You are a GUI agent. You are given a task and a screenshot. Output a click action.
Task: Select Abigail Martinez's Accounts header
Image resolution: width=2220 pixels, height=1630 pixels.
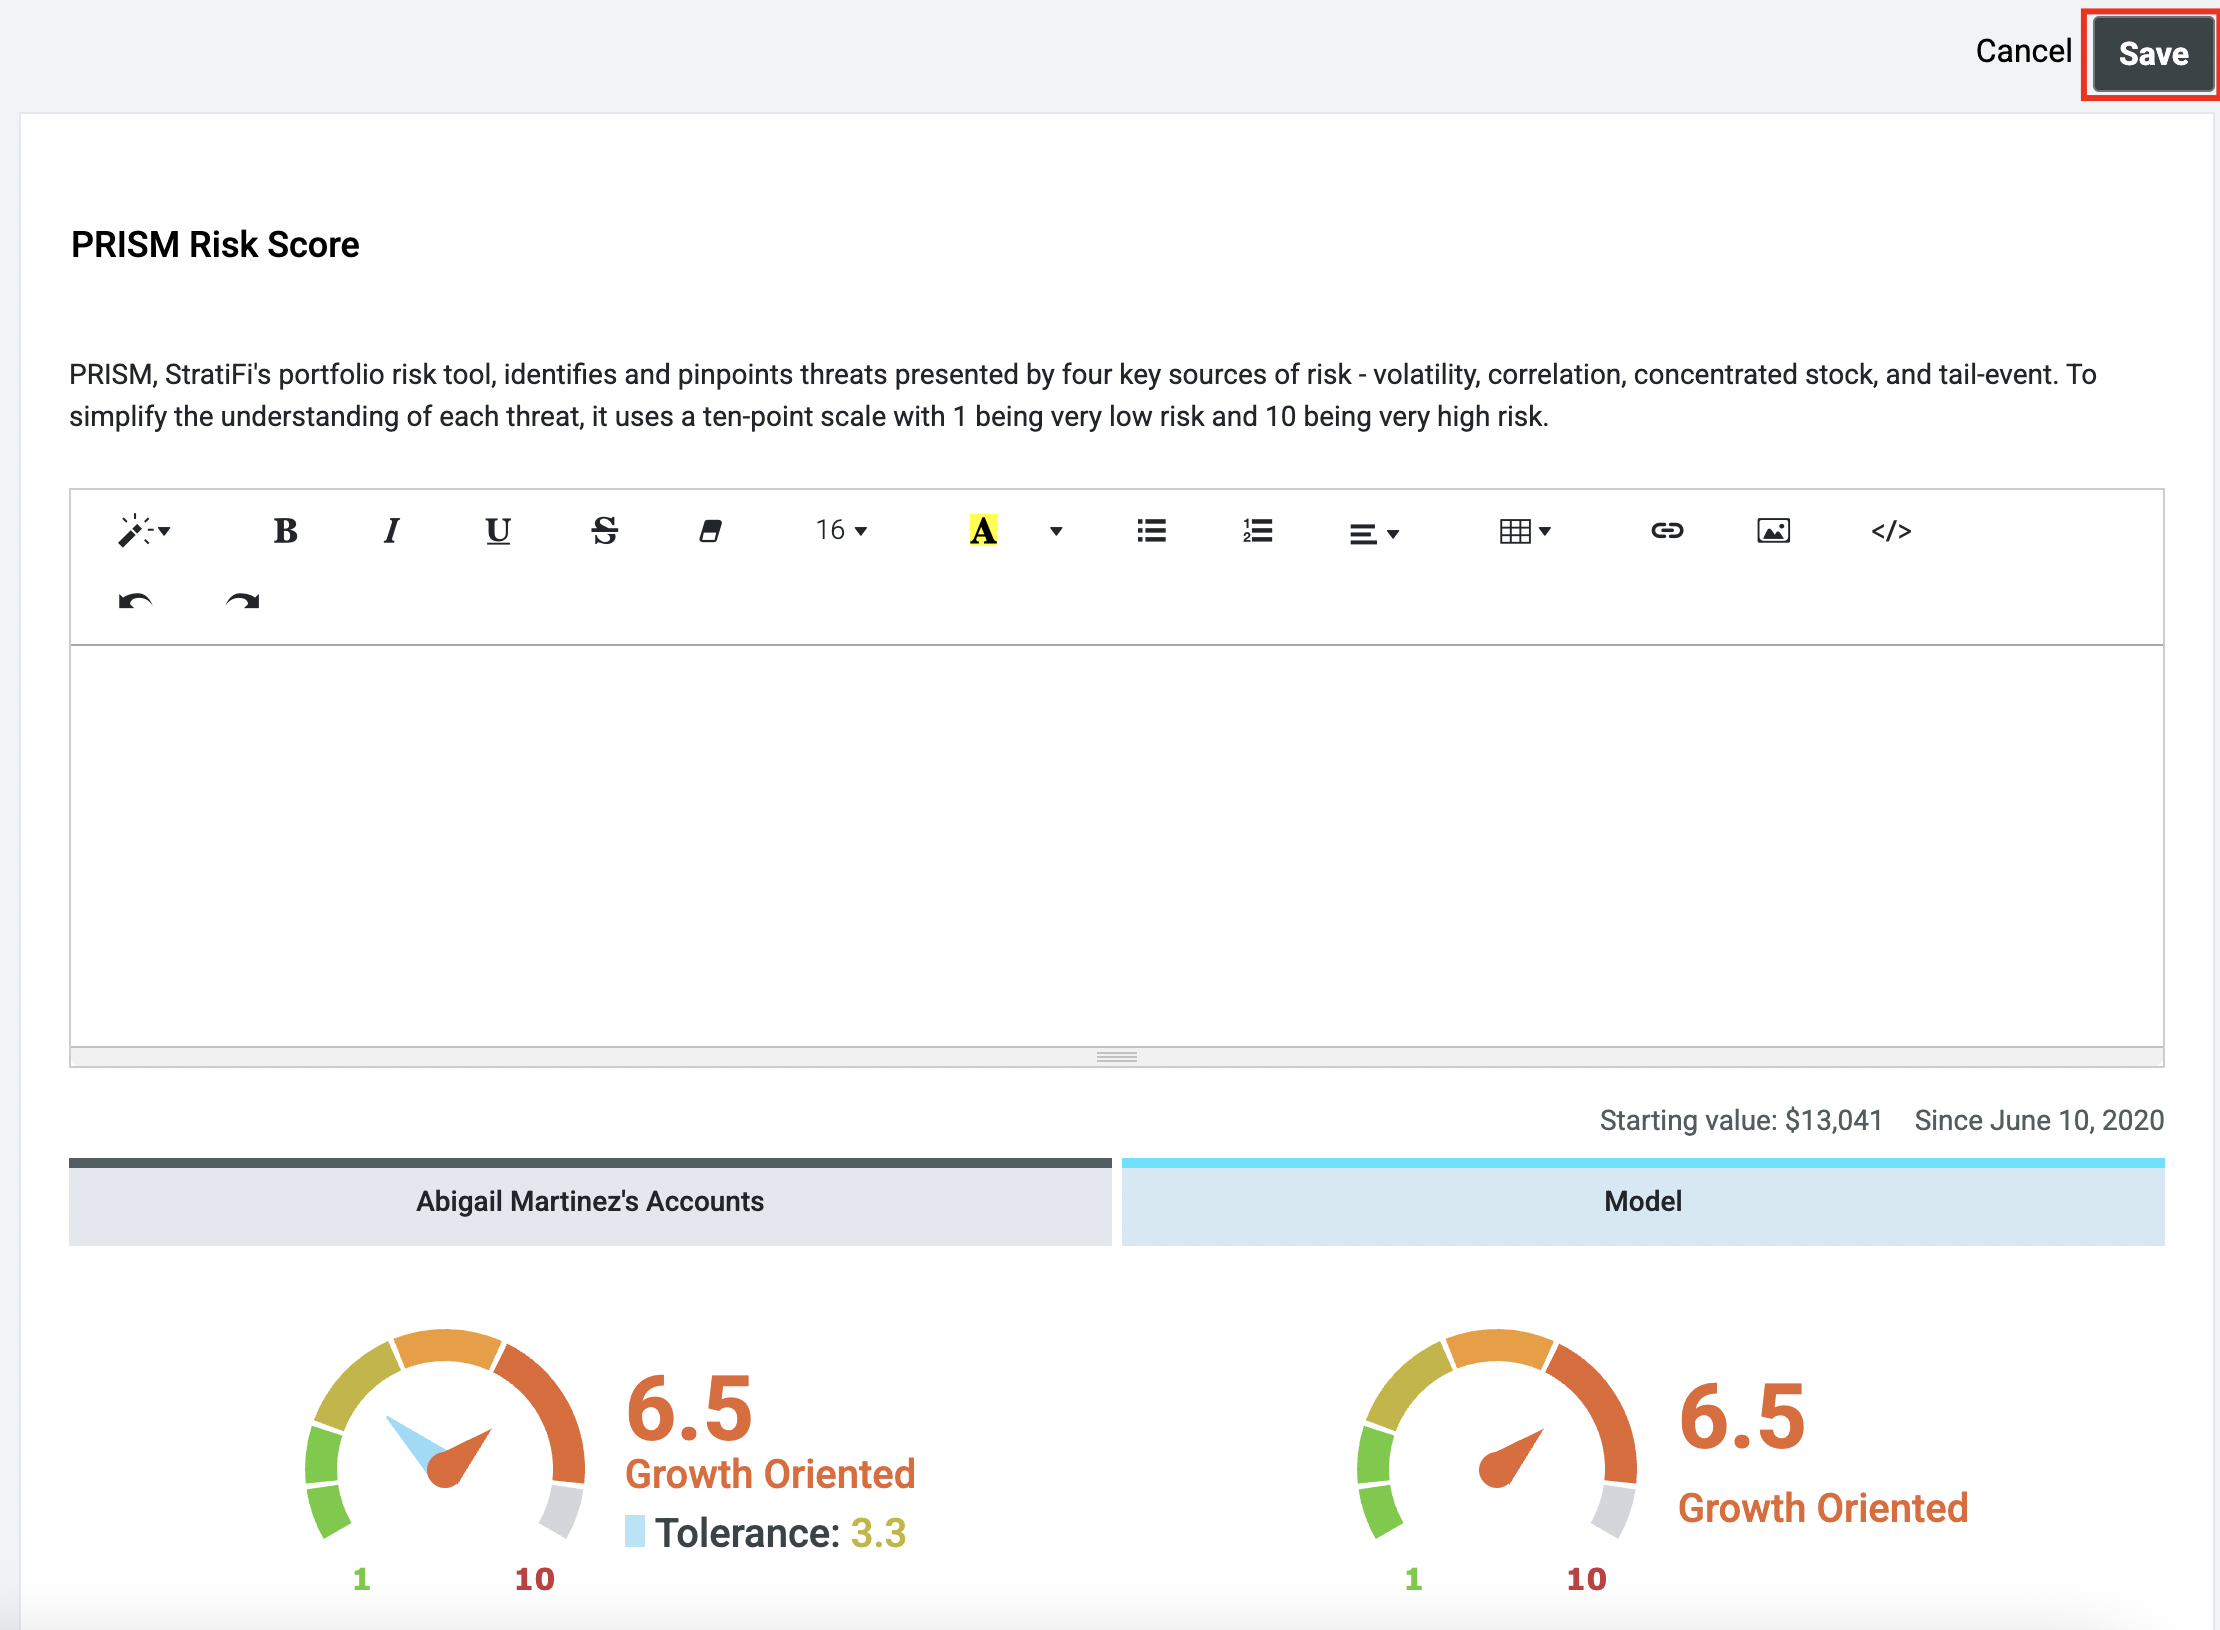point(590,1201)
